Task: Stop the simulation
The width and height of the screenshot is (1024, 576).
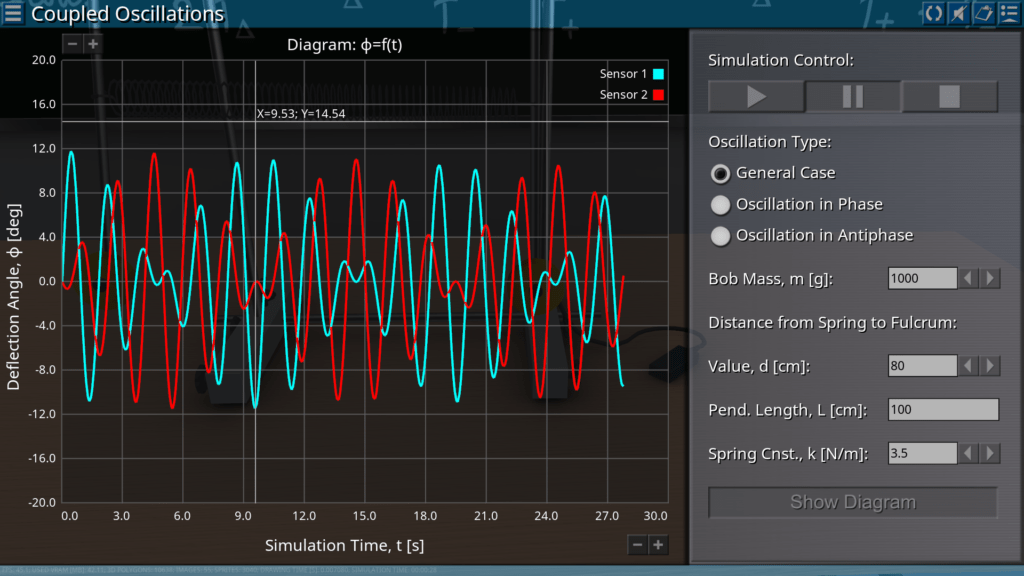Action: pos(949,97)
